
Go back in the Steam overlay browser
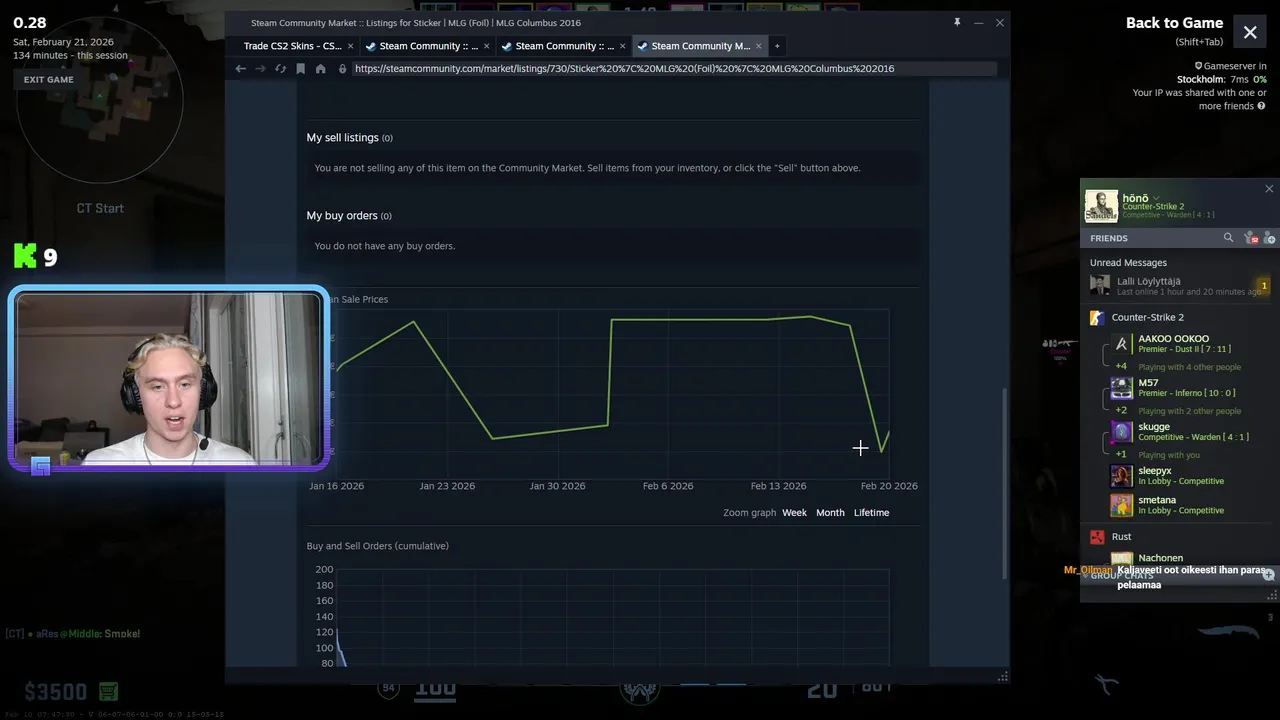pos(240,69)
